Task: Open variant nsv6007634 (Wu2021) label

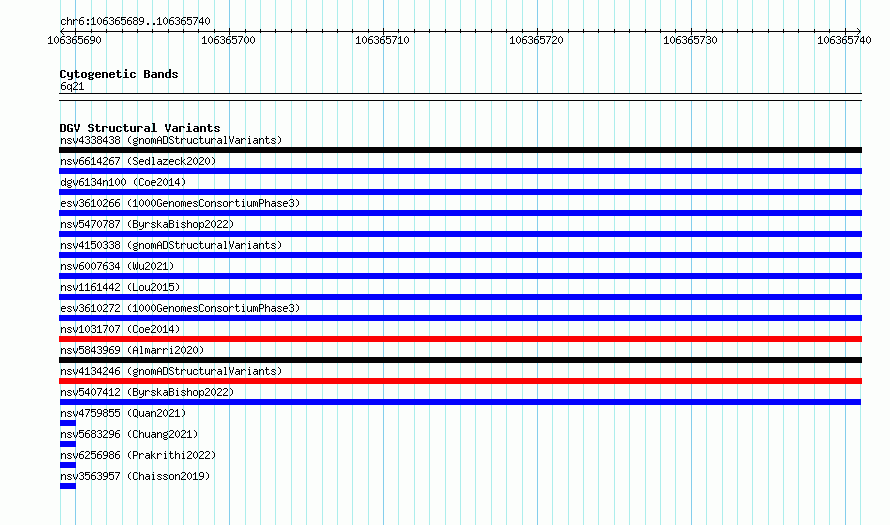Action: [x=117, y=266]
